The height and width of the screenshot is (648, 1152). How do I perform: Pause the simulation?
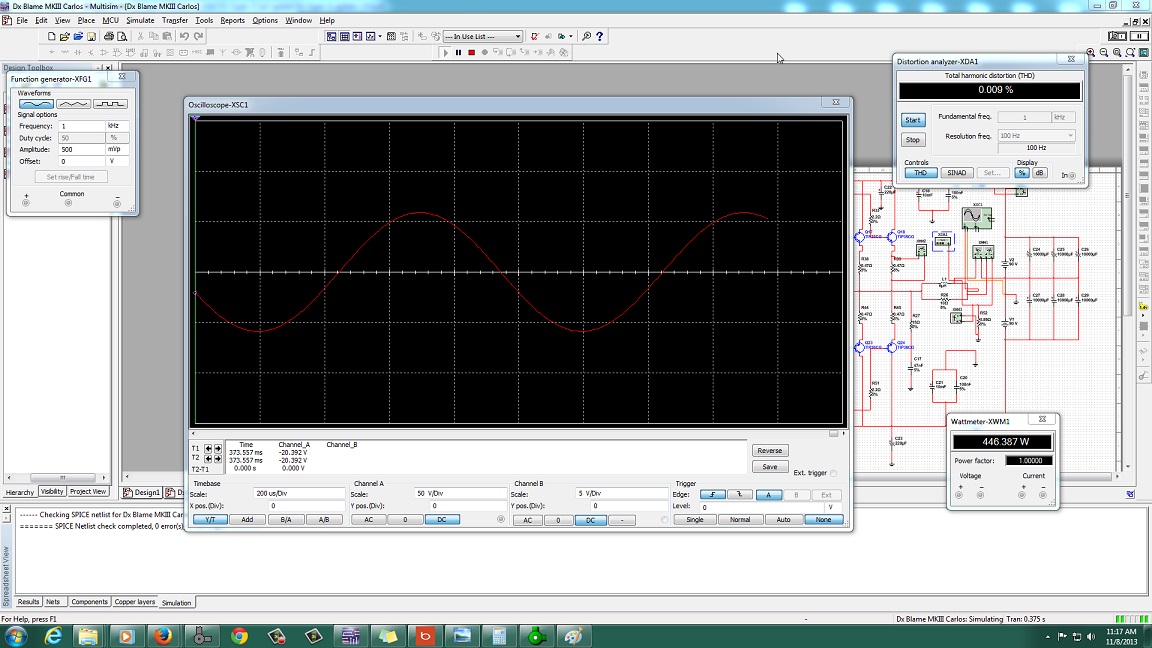[458, 52]
